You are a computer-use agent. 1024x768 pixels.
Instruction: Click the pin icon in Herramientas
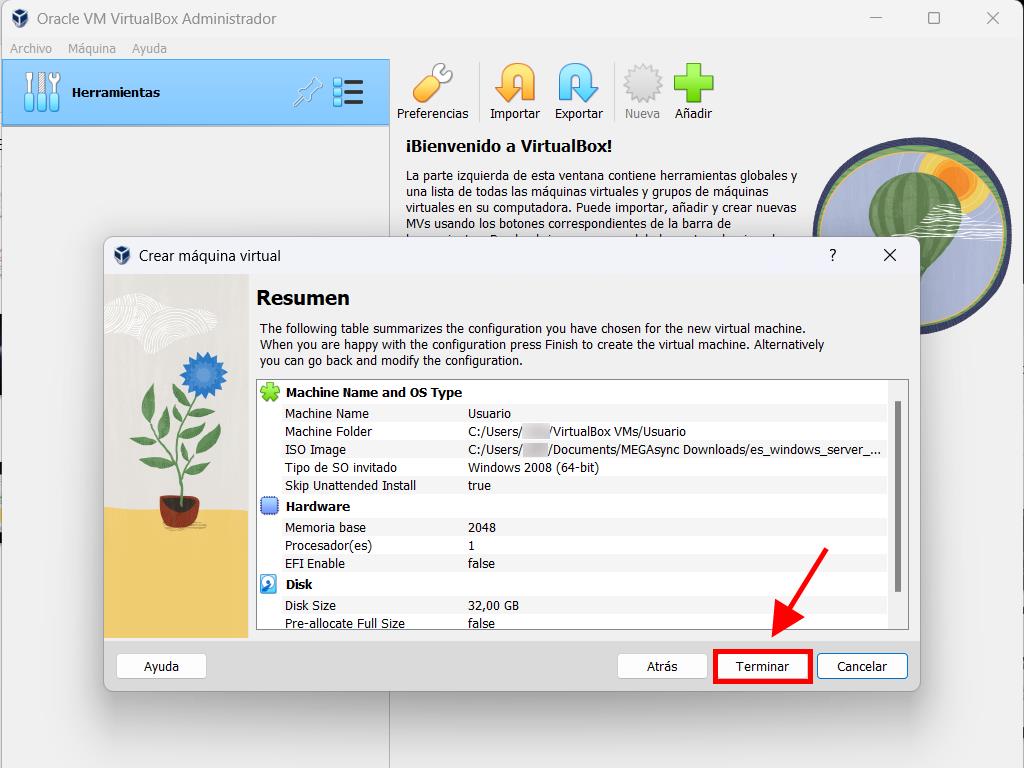(x=306, y=92)
